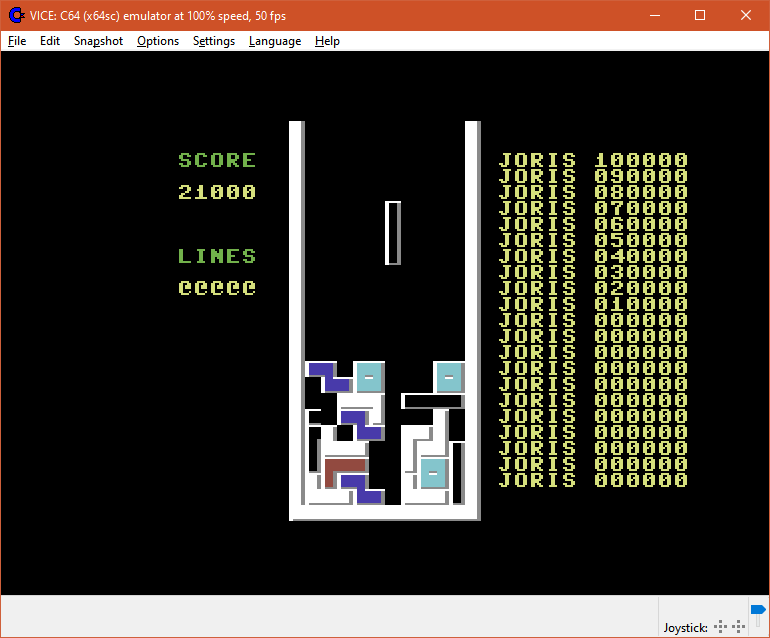Maximize the VICE emulator window
Image resolution: width=770 pixels, height=638 pixels.
coord(700,15)
